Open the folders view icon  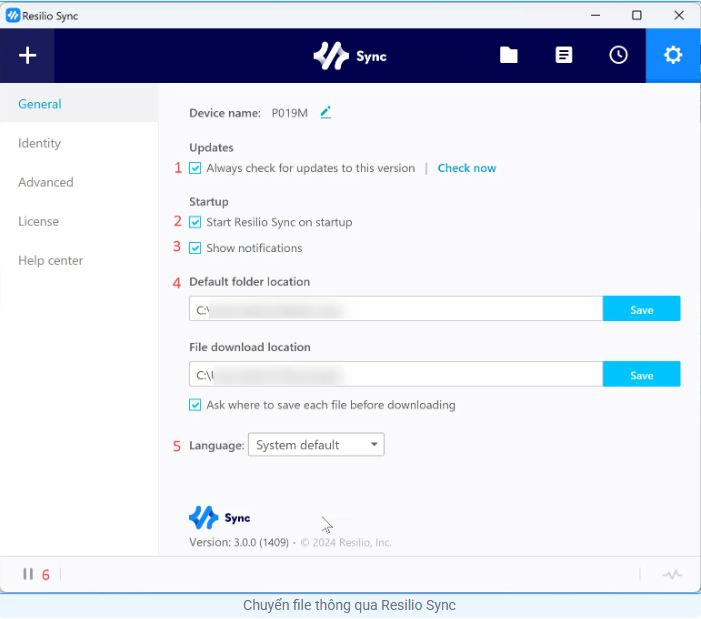509,55
